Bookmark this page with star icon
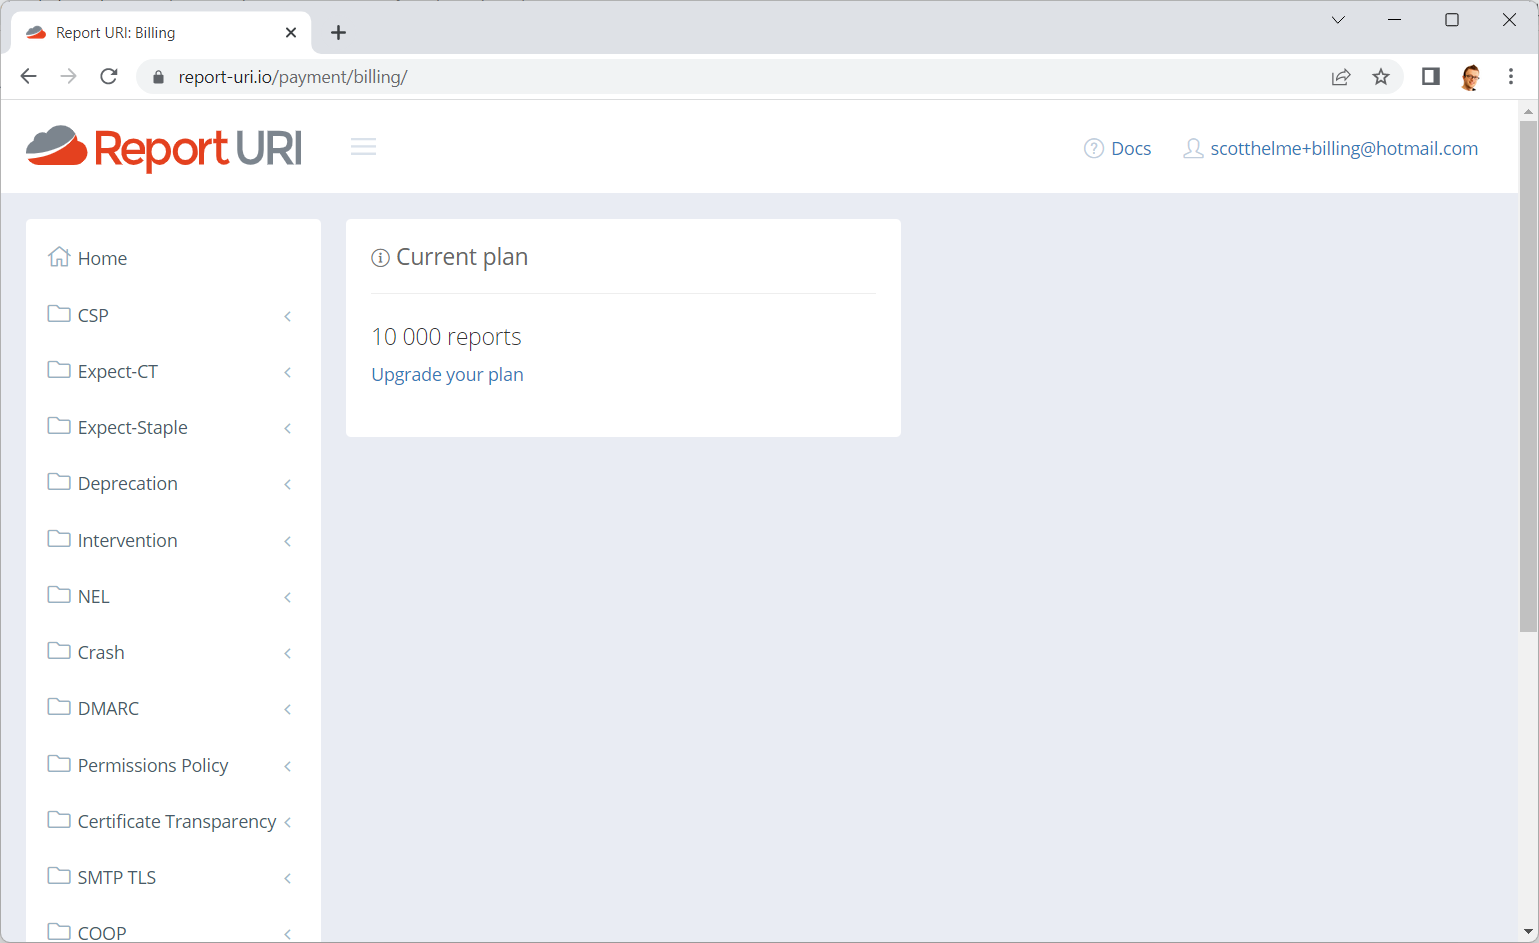 (1381, 77)
